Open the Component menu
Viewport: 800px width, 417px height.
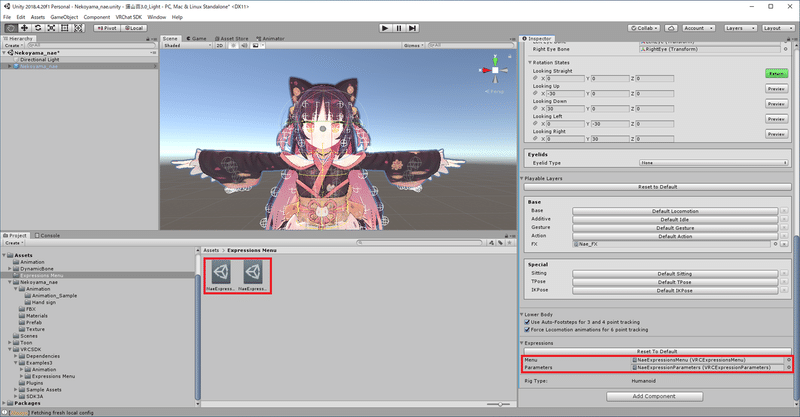[97, 17]
